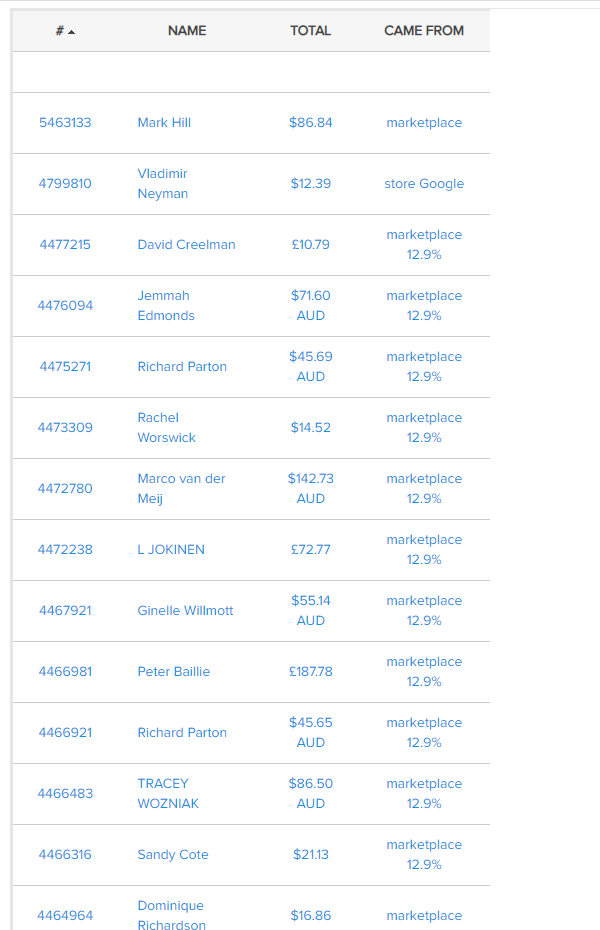Click the NAME column header
This screenshot has height=930, width=600.
187,31
